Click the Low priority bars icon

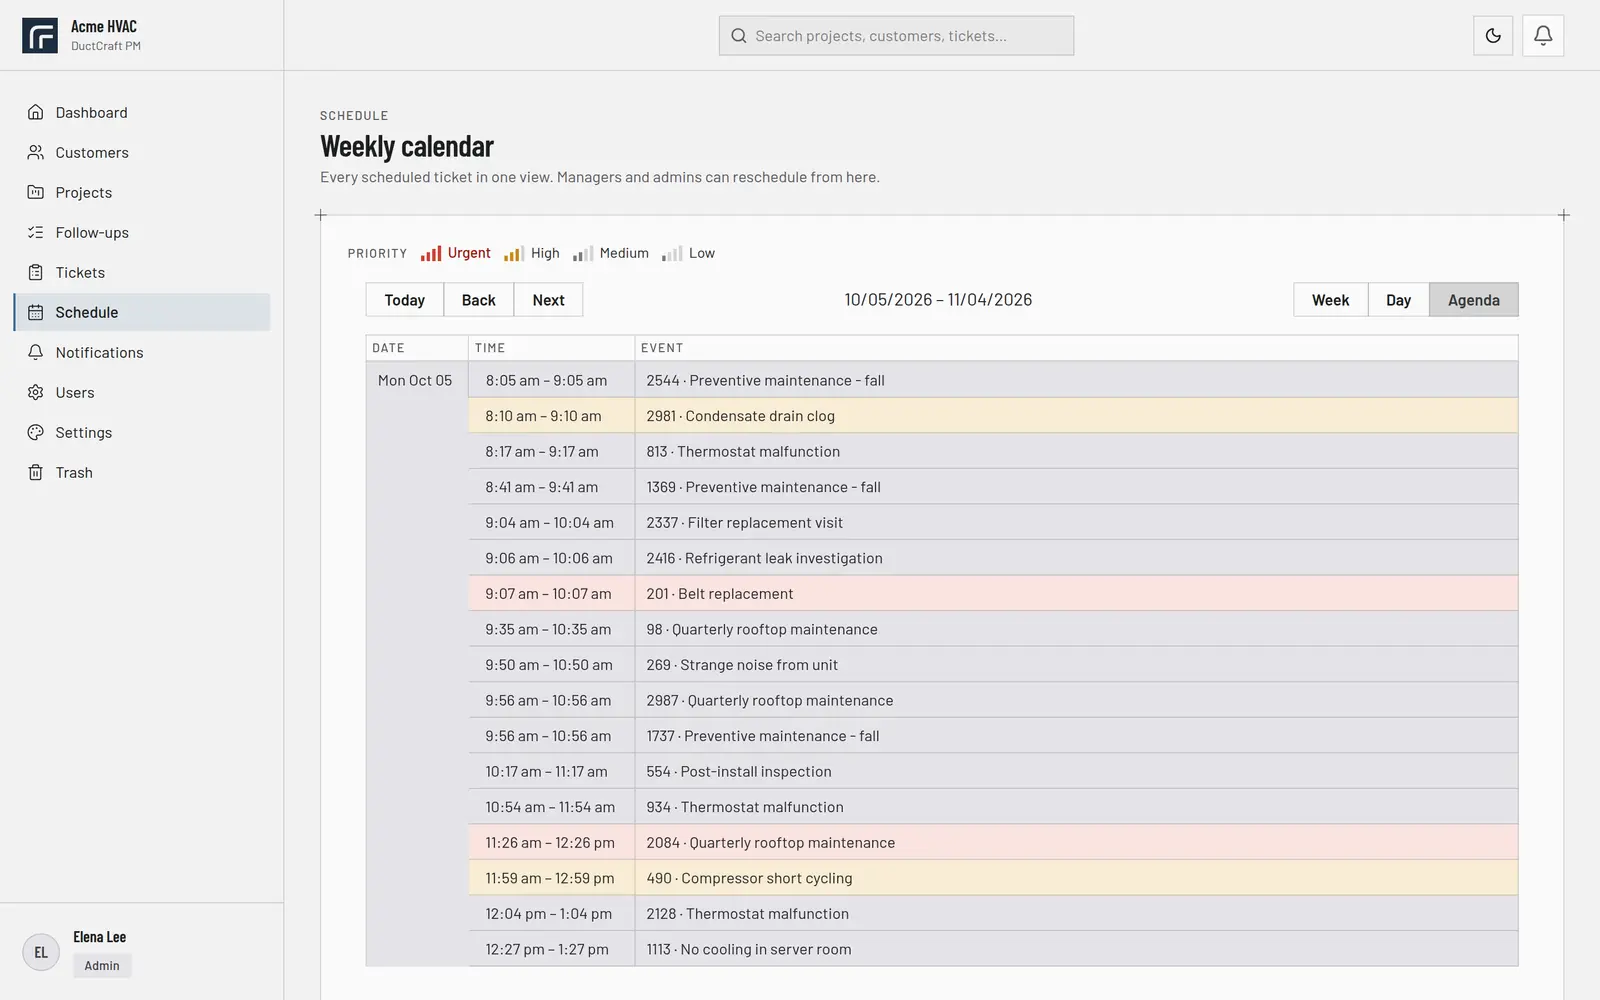(x=672, y=253)
